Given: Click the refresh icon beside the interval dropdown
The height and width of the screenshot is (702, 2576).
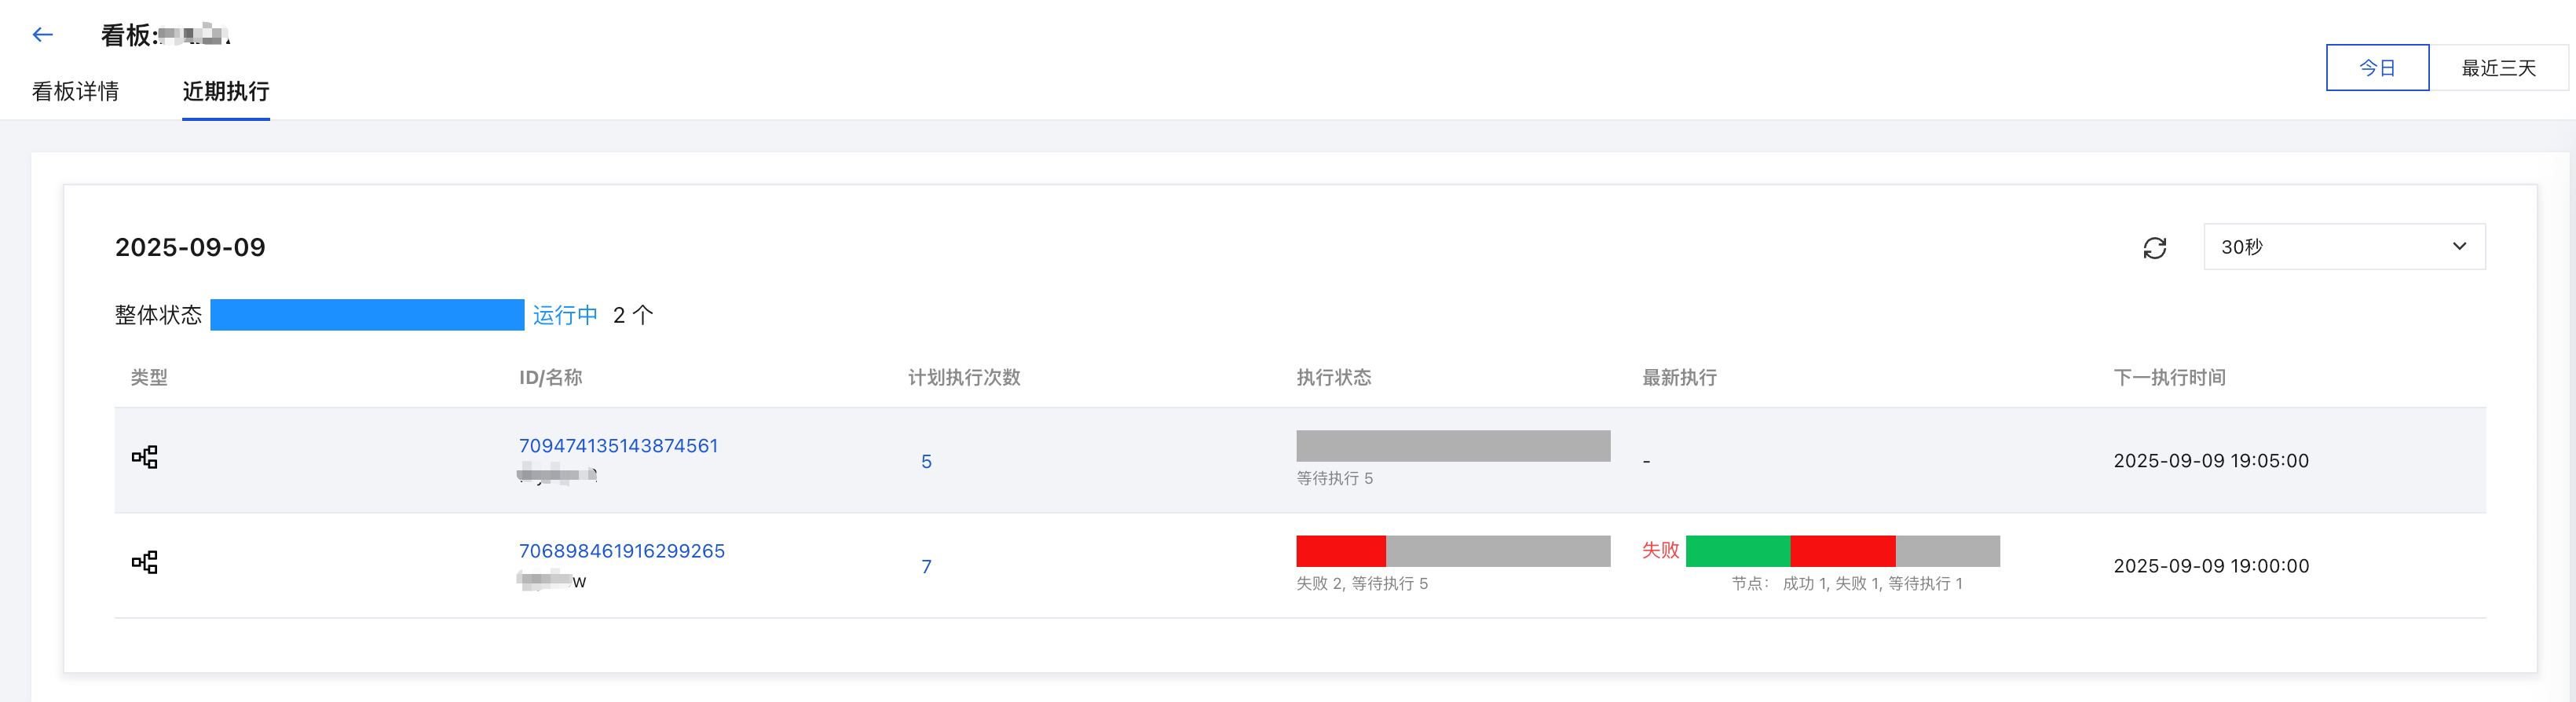Looking at the screenshot, I should 2155,247.
